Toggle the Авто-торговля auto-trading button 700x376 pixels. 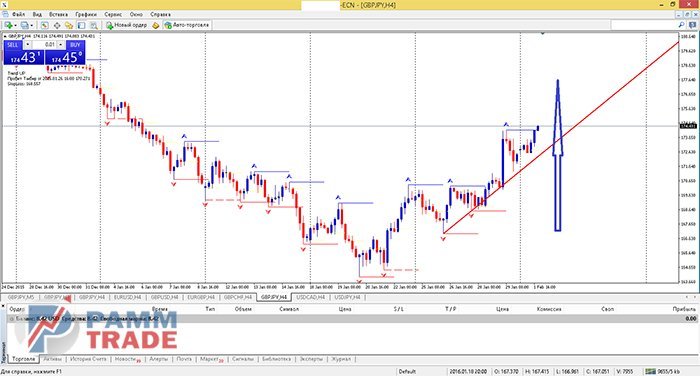click(187, 25)
